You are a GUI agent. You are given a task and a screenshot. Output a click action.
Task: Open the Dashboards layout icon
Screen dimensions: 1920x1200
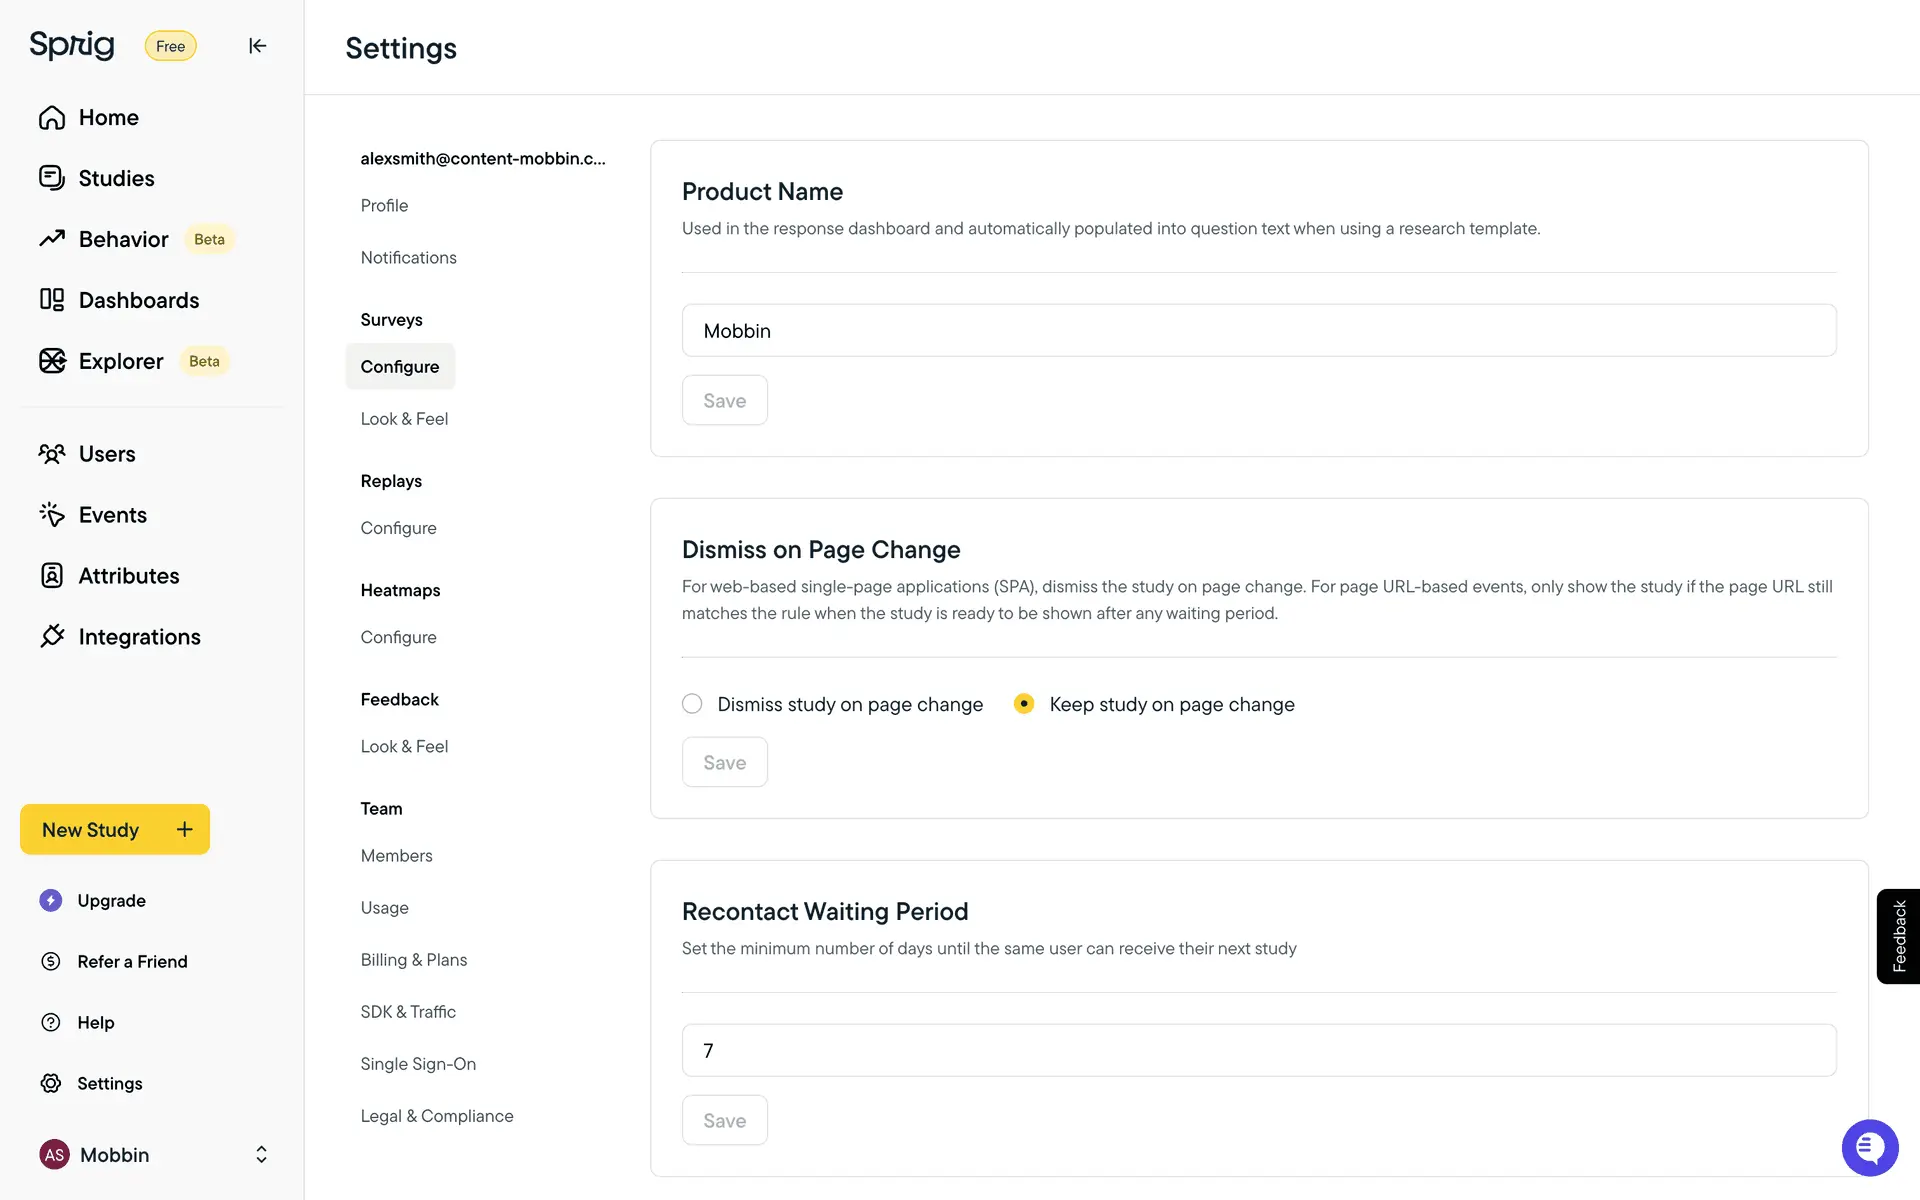click(x=52, y=300)
